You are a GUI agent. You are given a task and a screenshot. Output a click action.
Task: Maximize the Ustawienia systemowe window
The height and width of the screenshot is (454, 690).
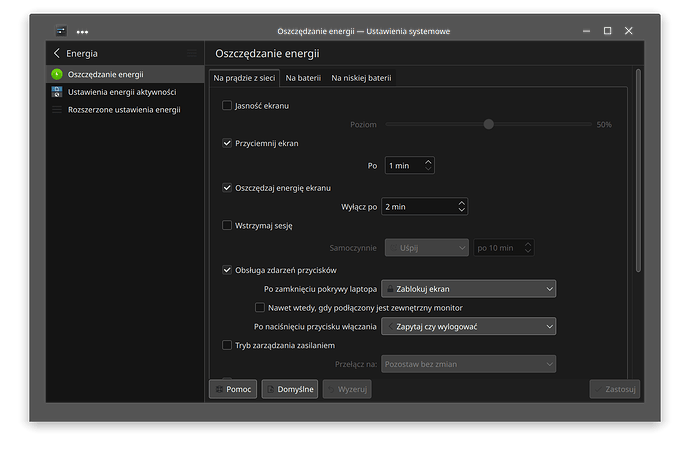click(x=607, y=31)
